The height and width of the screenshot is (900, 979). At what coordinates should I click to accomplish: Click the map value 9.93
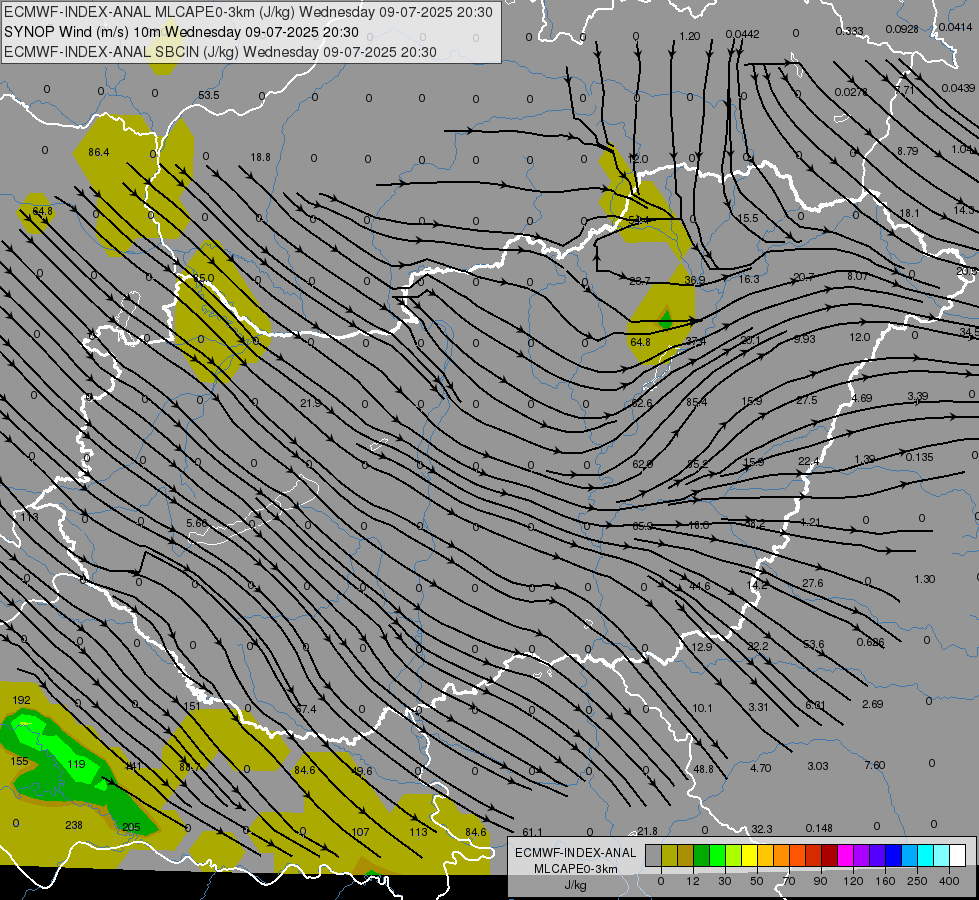pos(804,339)
